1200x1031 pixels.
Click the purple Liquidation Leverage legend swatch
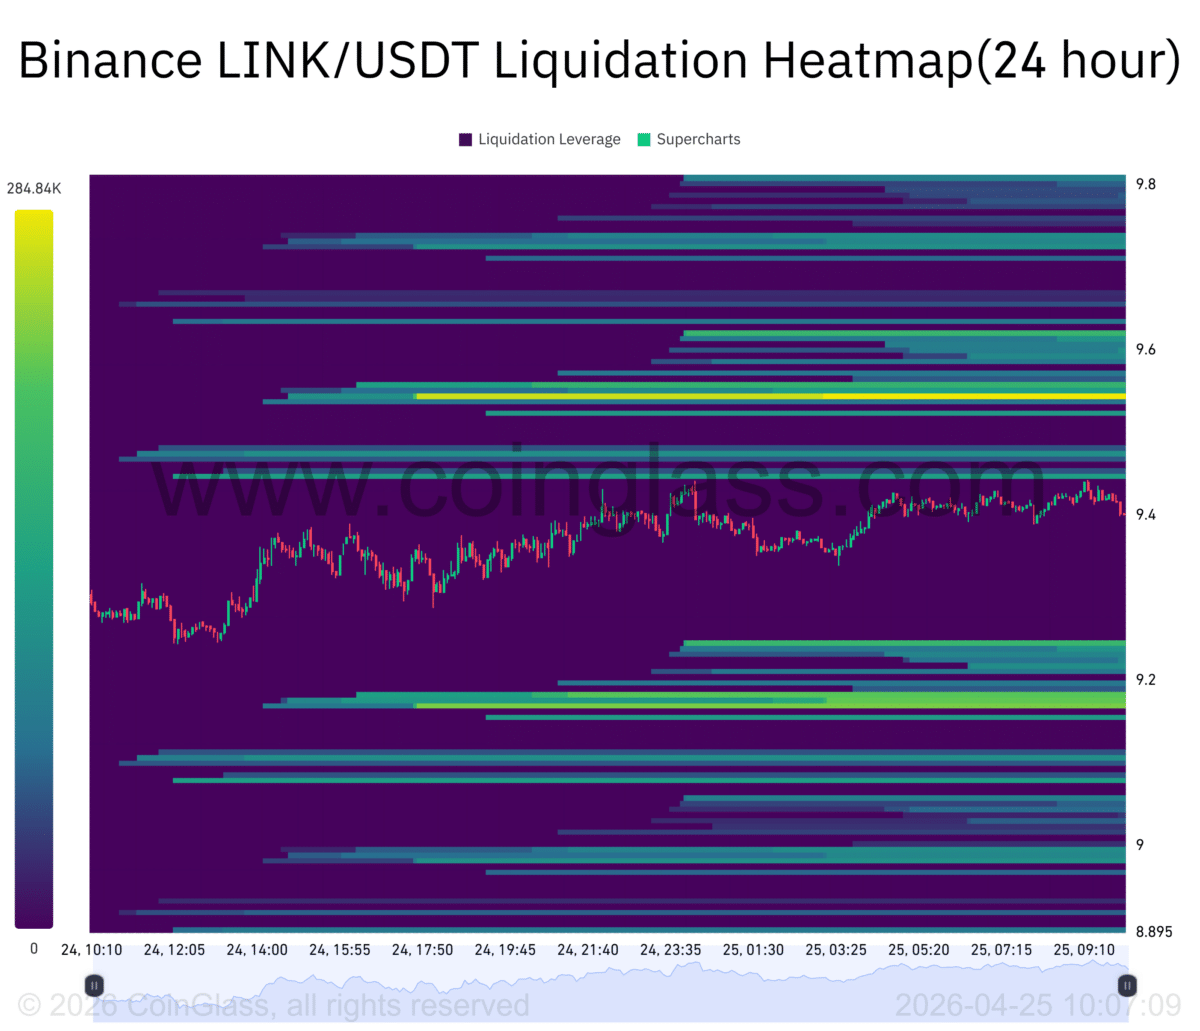click(x=465, y=139)
